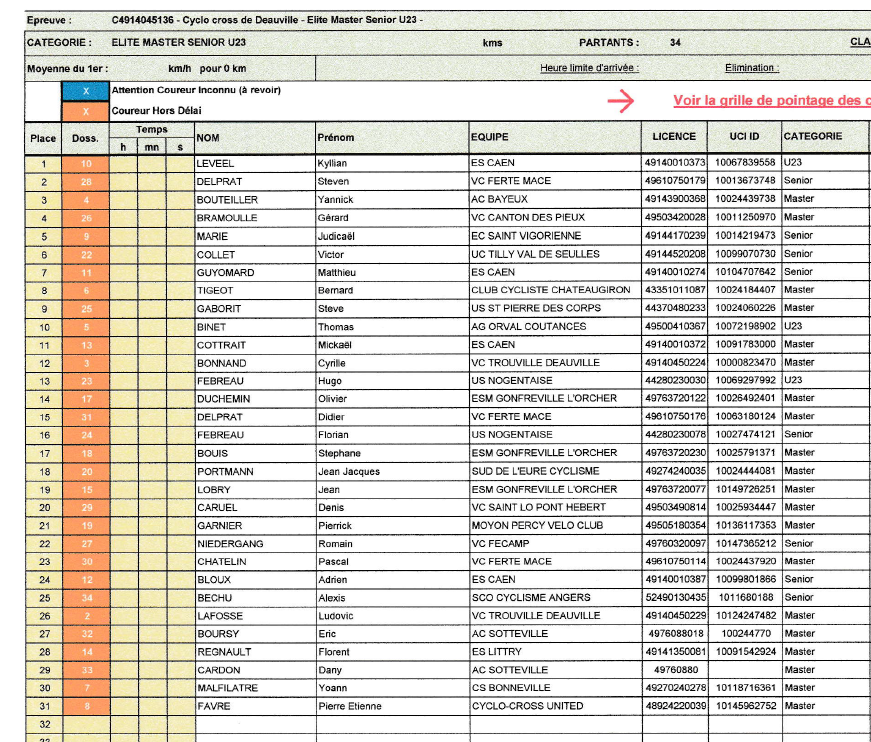Image resolution: width=871 pixels, height=742 pixels.
Task: Click orange dossard cell 34
Action: 86,598
